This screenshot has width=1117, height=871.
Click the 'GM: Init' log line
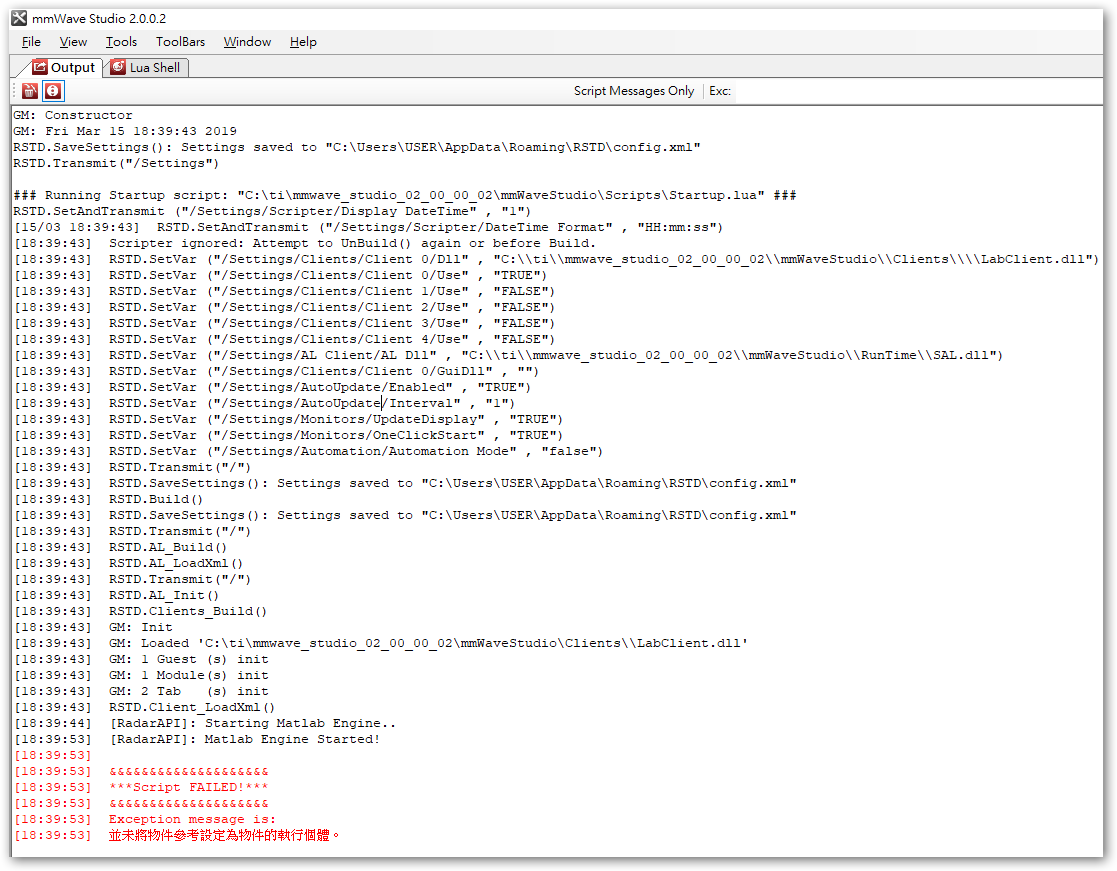(93, 627)
